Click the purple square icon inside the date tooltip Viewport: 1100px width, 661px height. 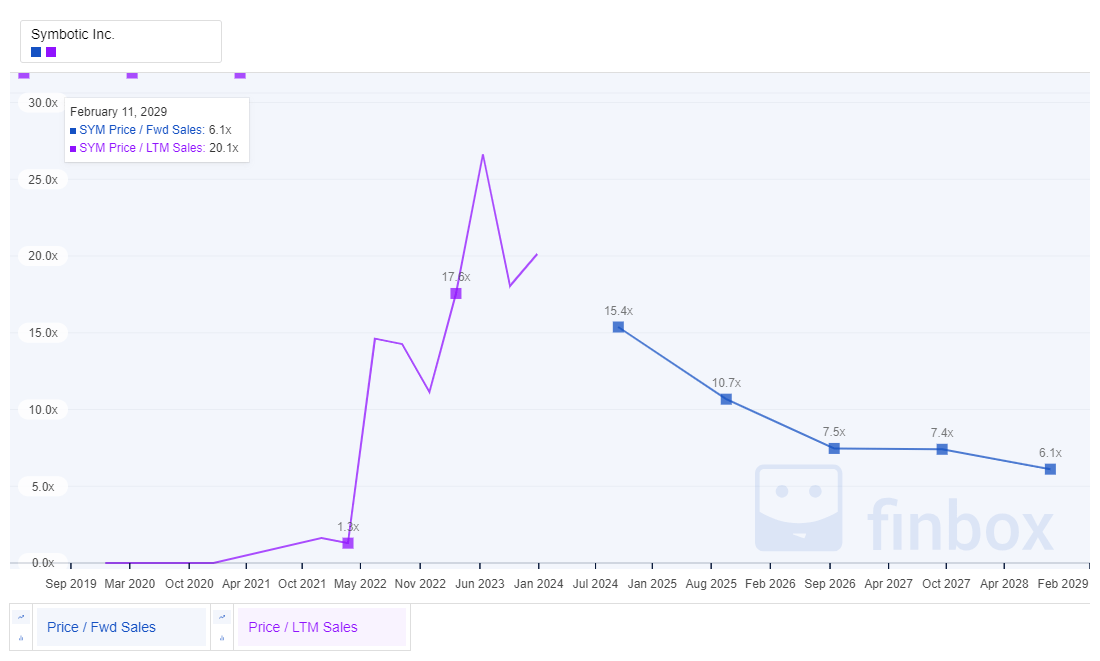71,147
